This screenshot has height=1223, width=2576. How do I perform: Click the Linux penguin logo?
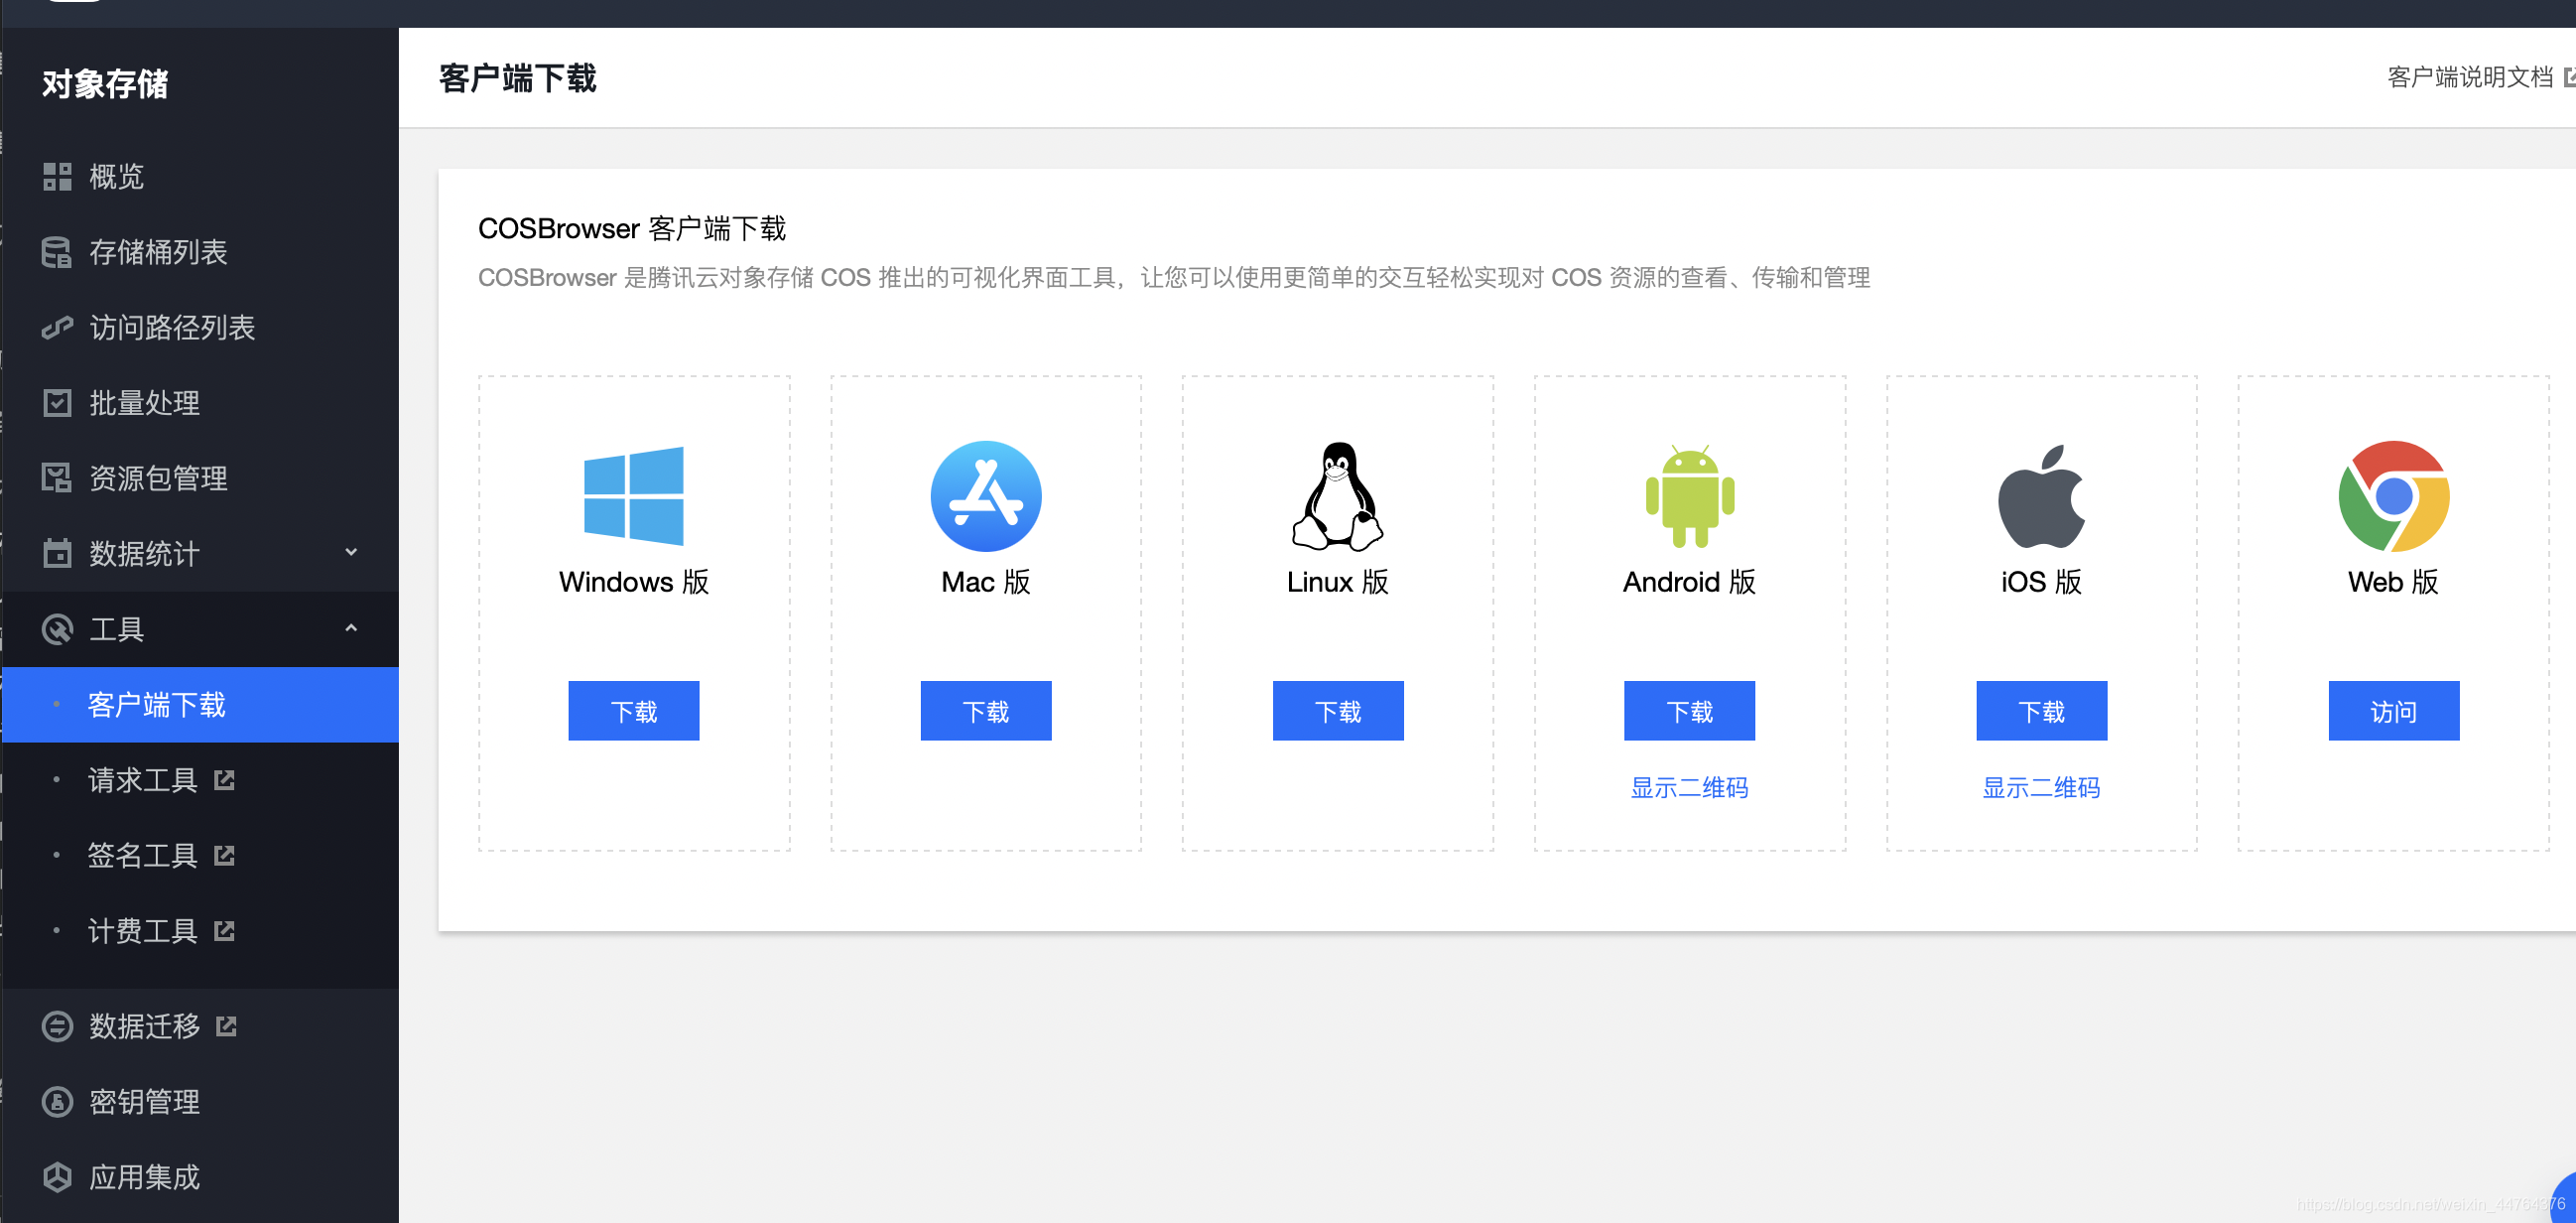(1338, 496)
